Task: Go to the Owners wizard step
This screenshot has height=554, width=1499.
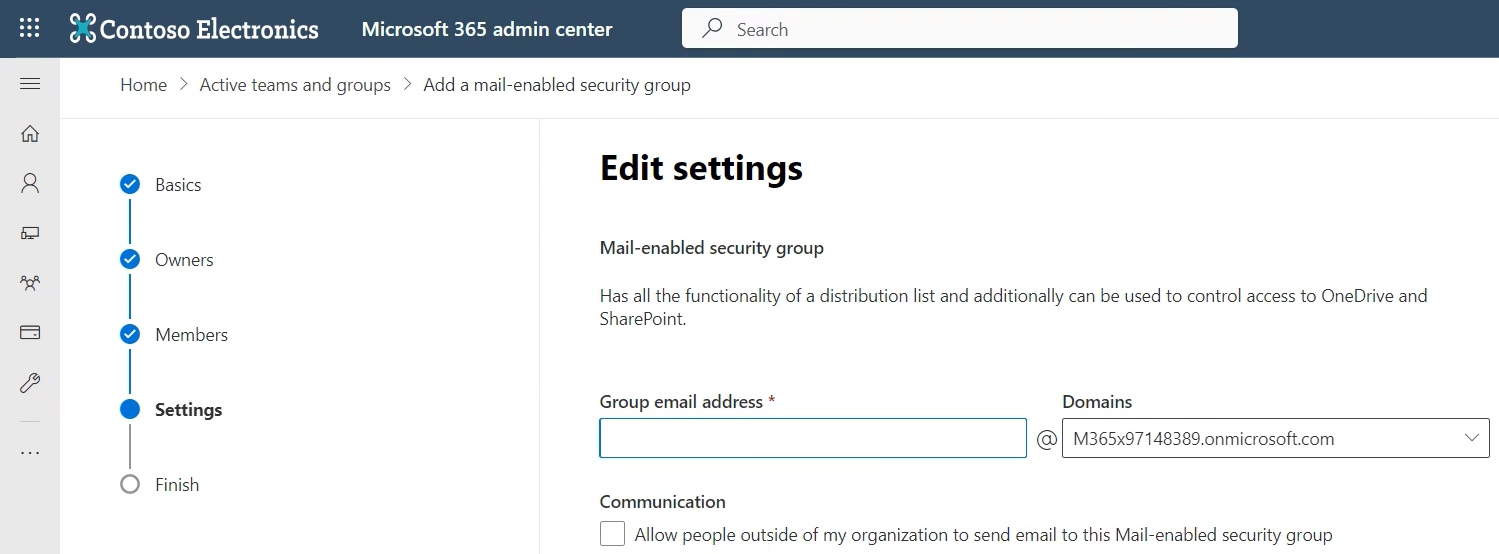Action: pyautogui.click(x=184, y=260)
